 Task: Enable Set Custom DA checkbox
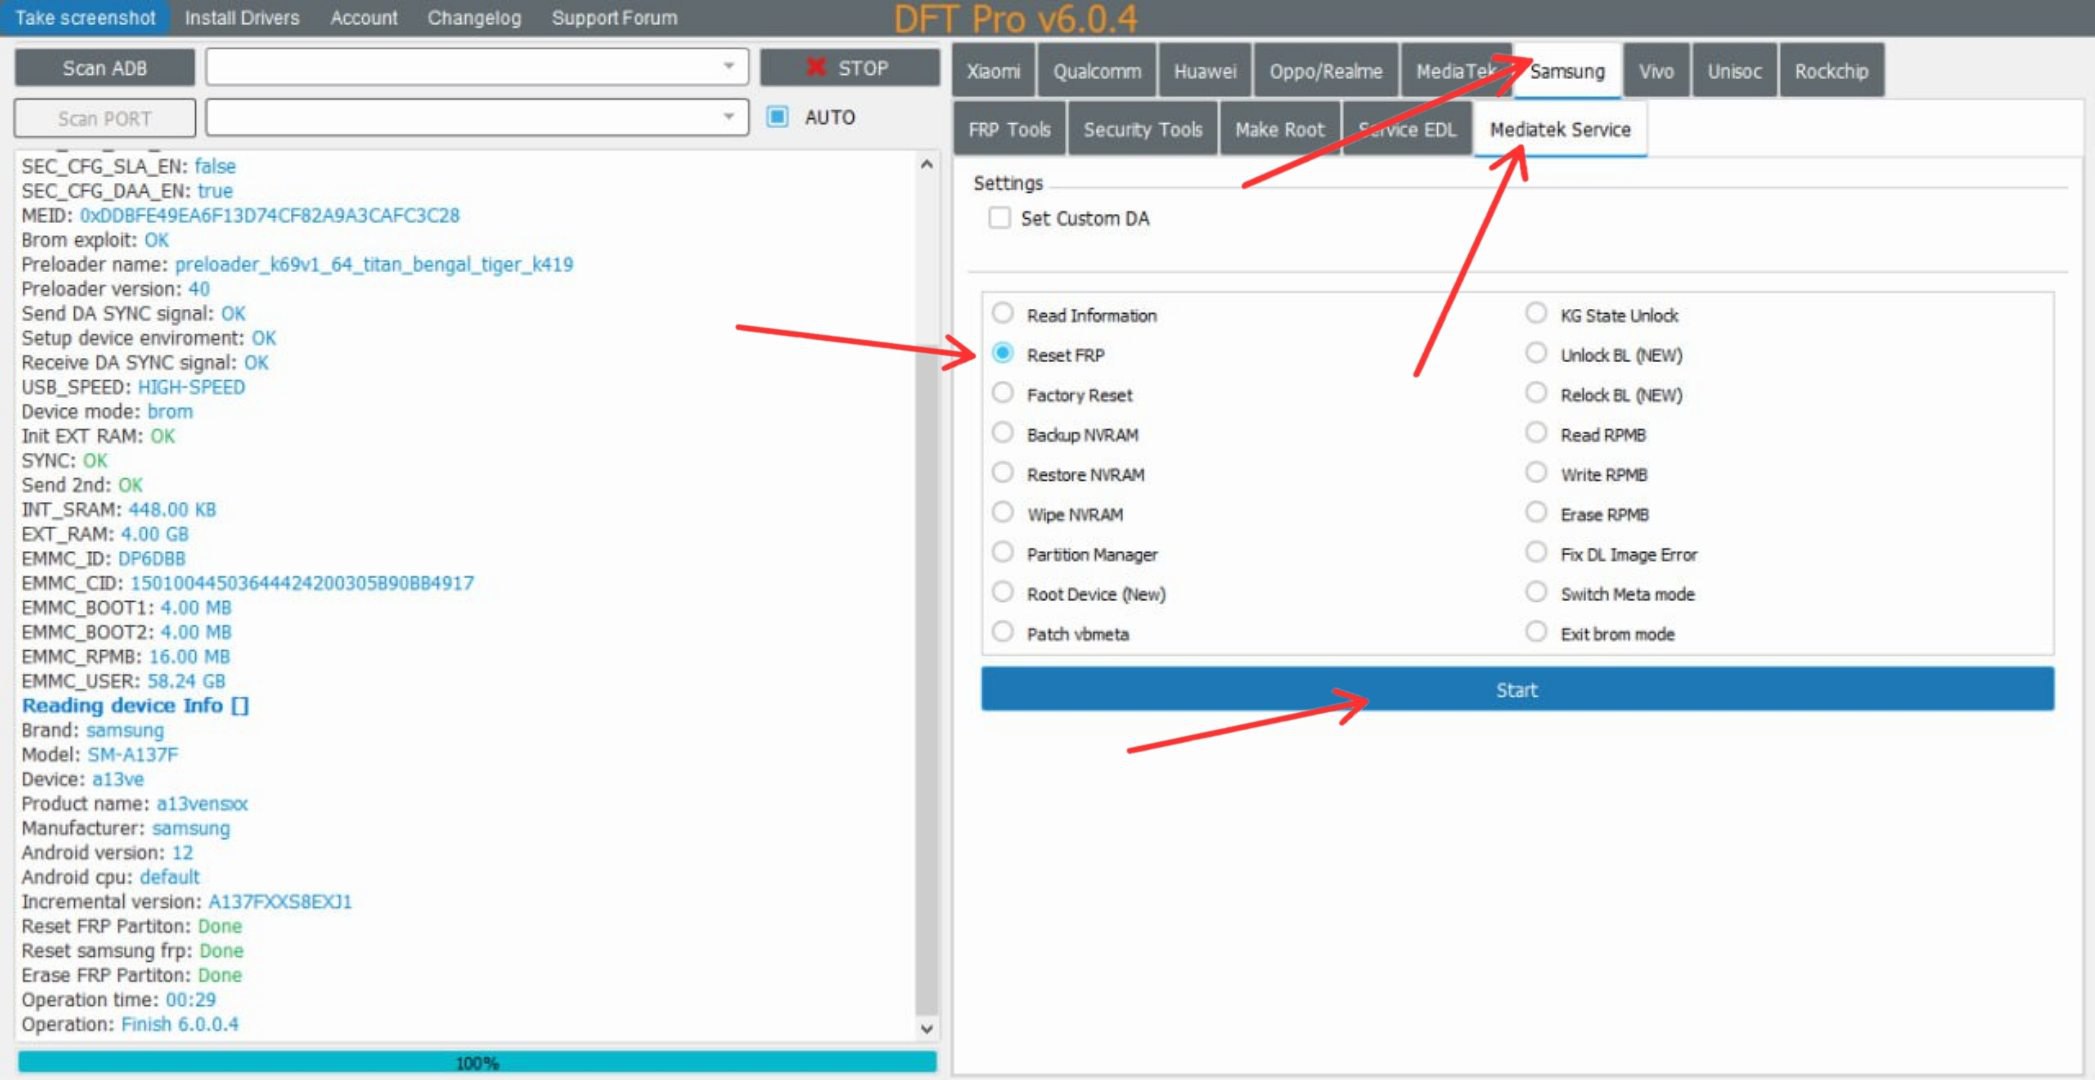click(999, 218)
